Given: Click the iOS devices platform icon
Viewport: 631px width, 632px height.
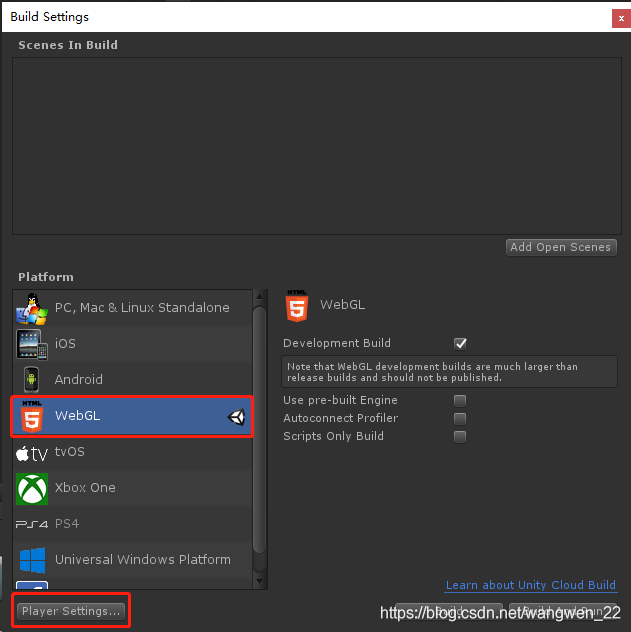Looking at the screenshot, I should (32, 344).
